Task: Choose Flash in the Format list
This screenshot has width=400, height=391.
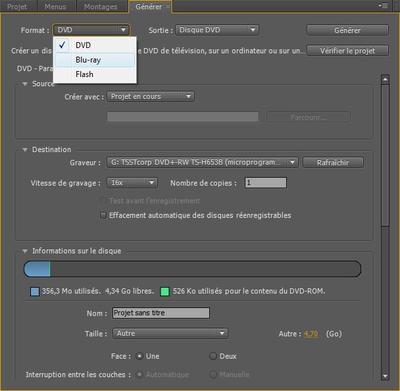Action: (95, 74)
